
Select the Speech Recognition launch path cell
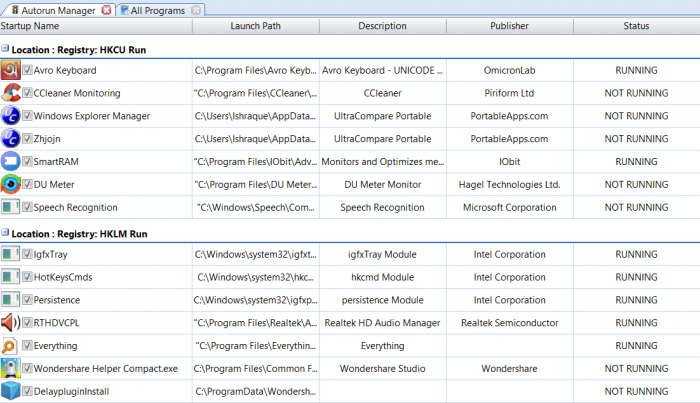(x=255, y=207)
